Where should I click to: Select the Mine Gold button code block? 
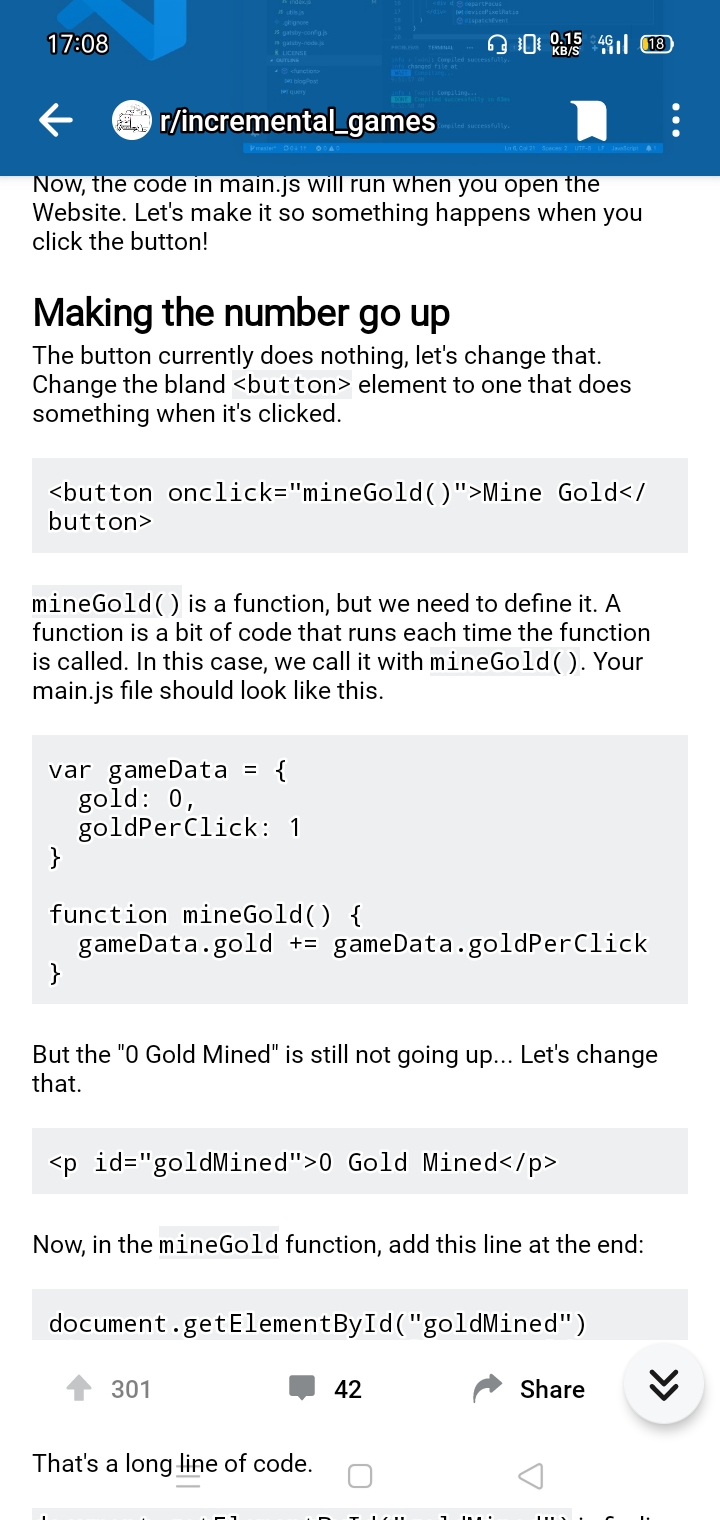pos(360,506)
